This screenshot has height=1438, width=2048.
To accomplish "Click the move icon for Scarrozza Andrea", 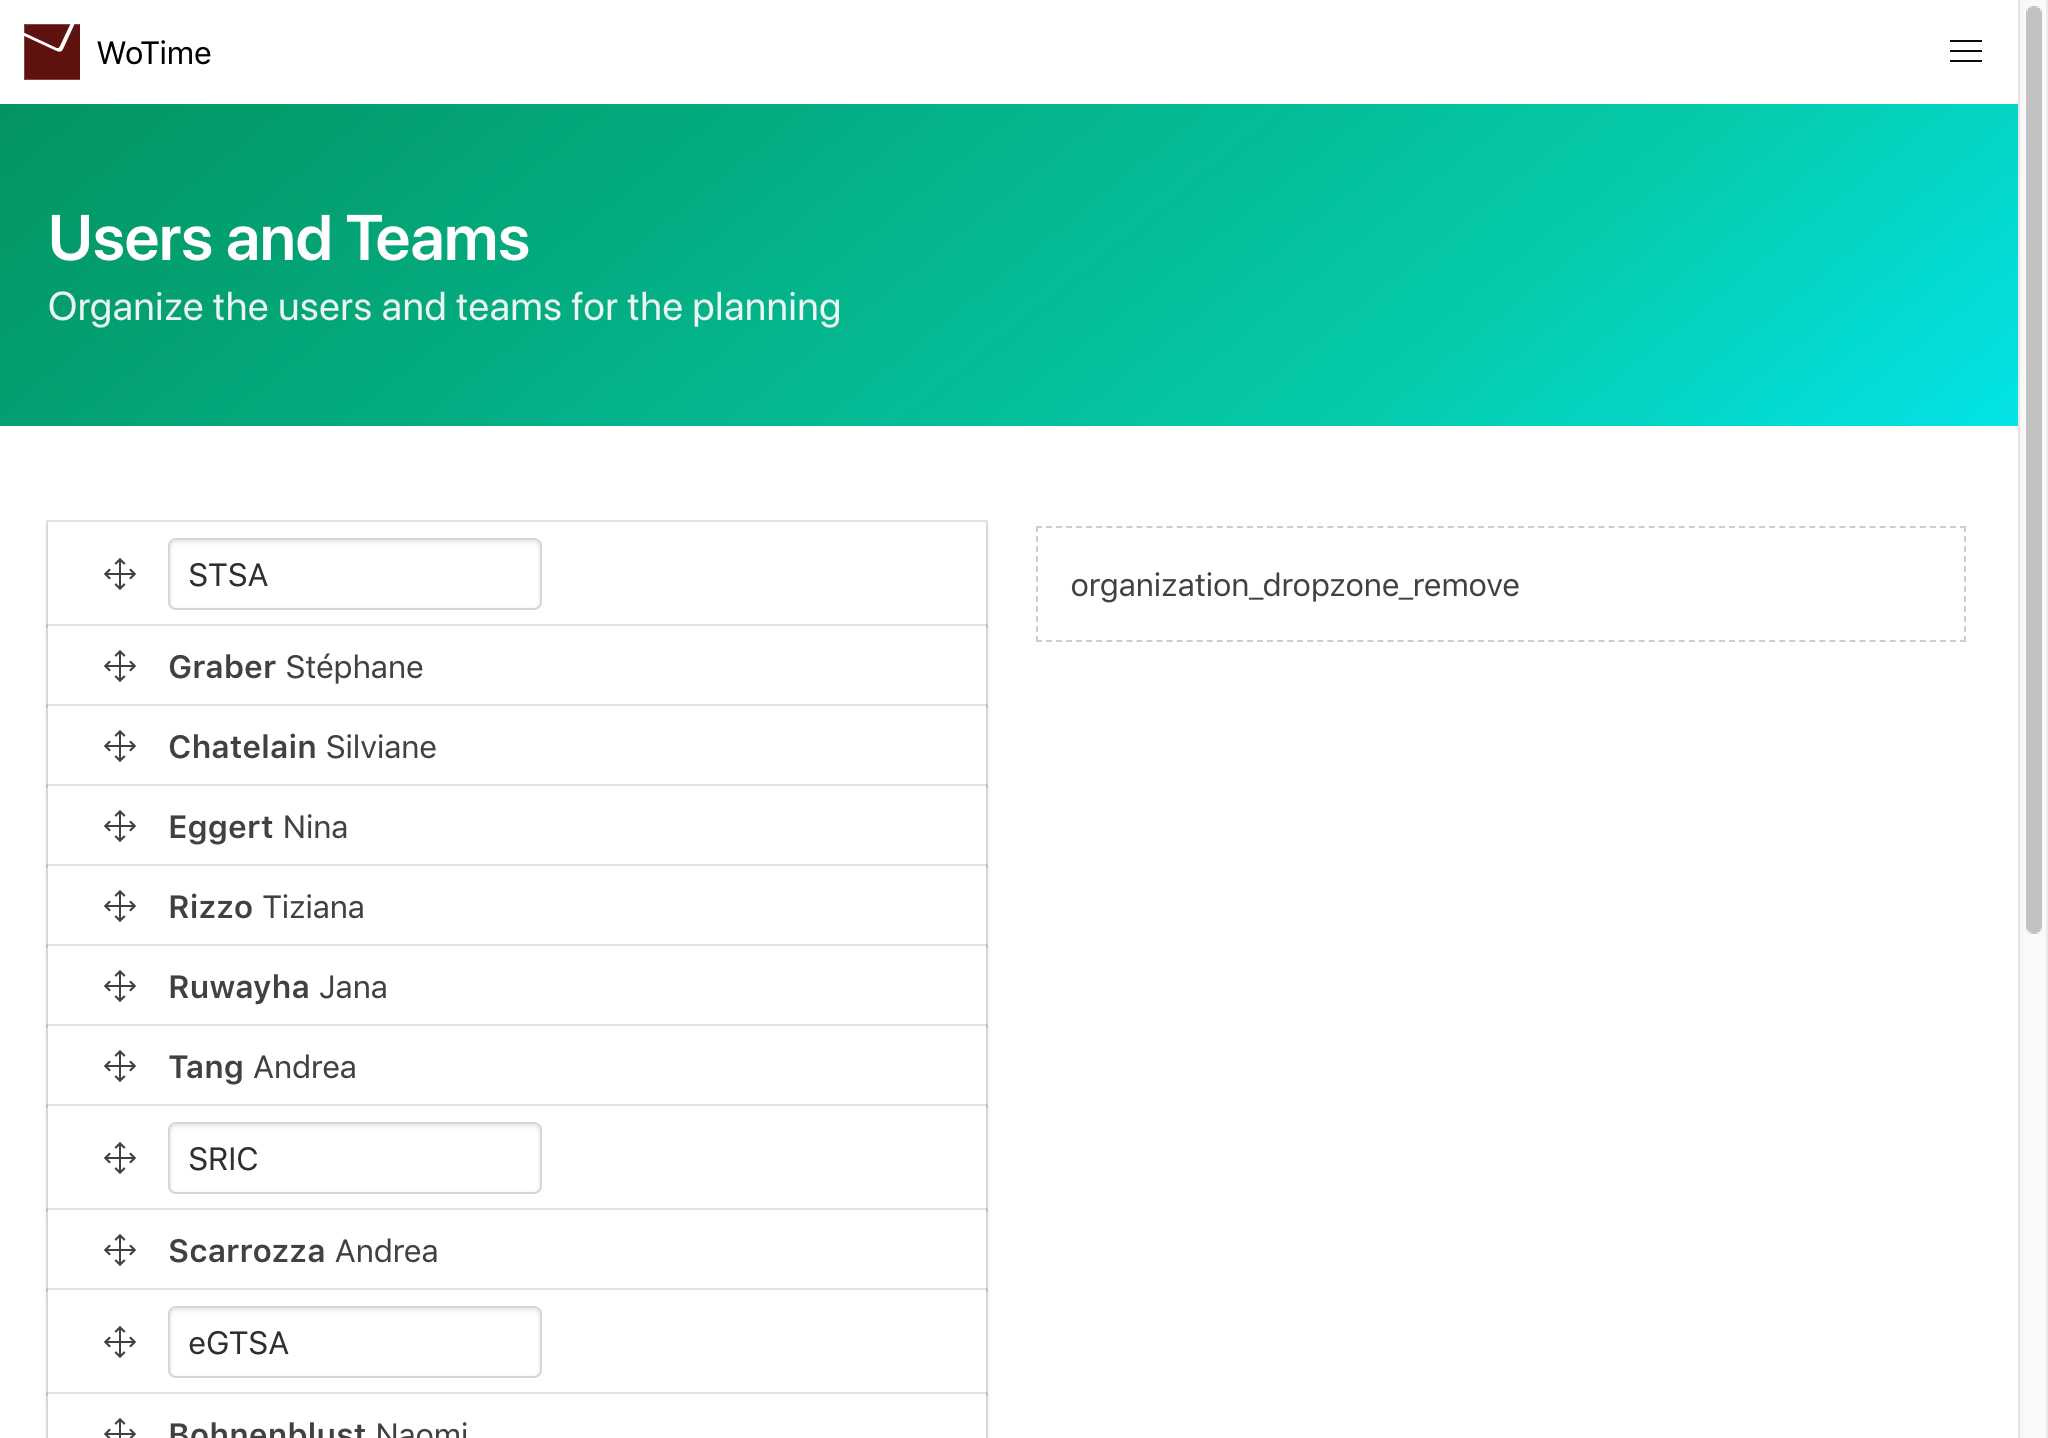I will pyautogui.click(x=120, y=1250).
